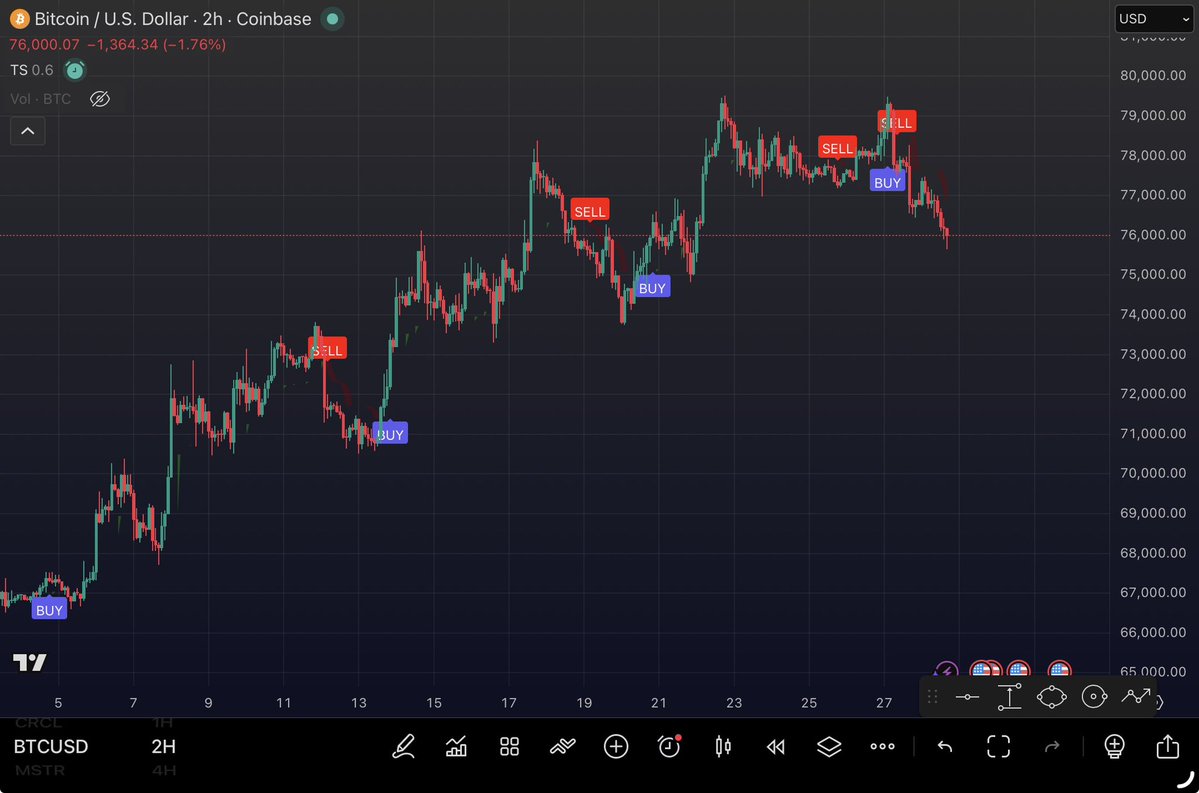Screen dimensions: 1199x793
Task: Tap the TradingView logo on chart
Action: pos(30,662)
